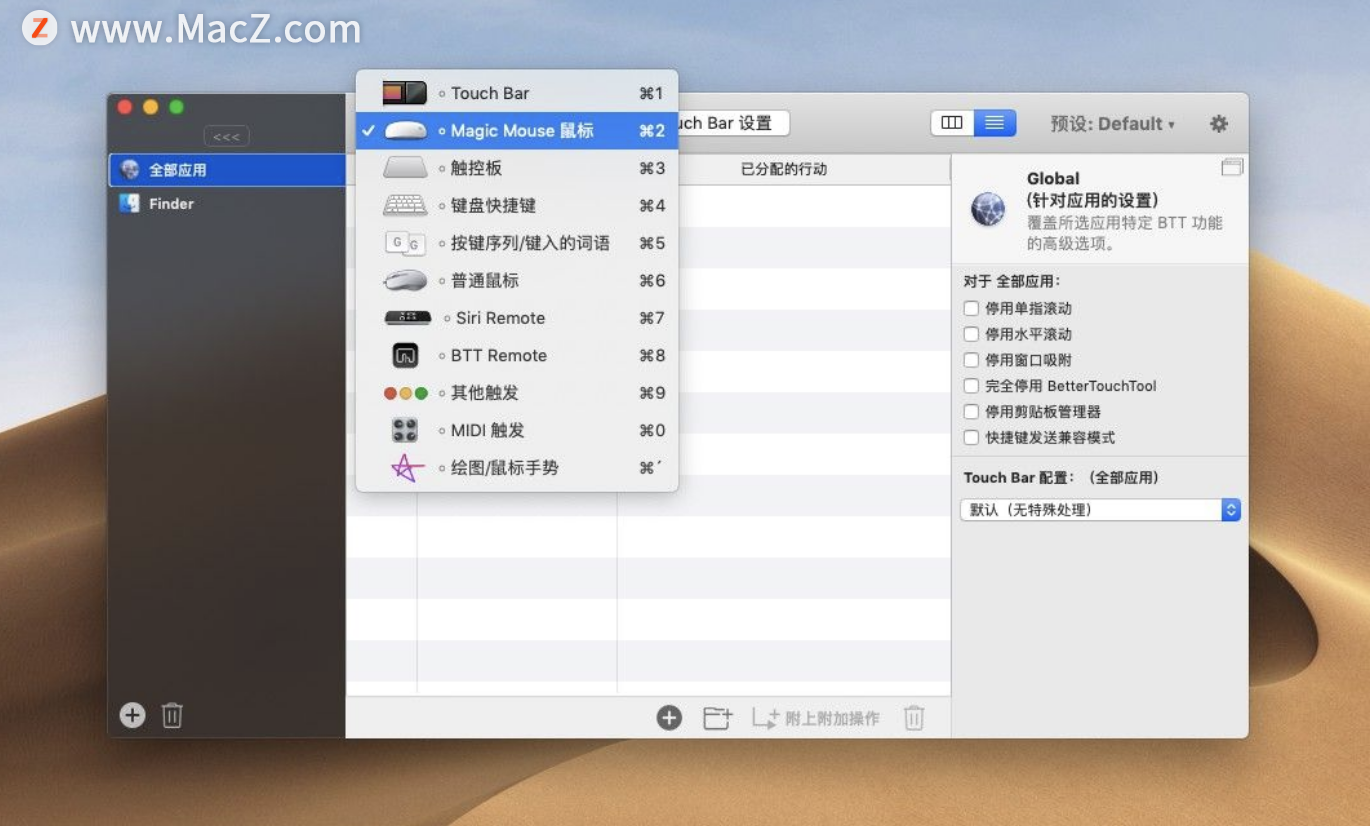Click the Finder app icon in sidebar
Screen dimensions: 1370x826
(x=129, y=203)
